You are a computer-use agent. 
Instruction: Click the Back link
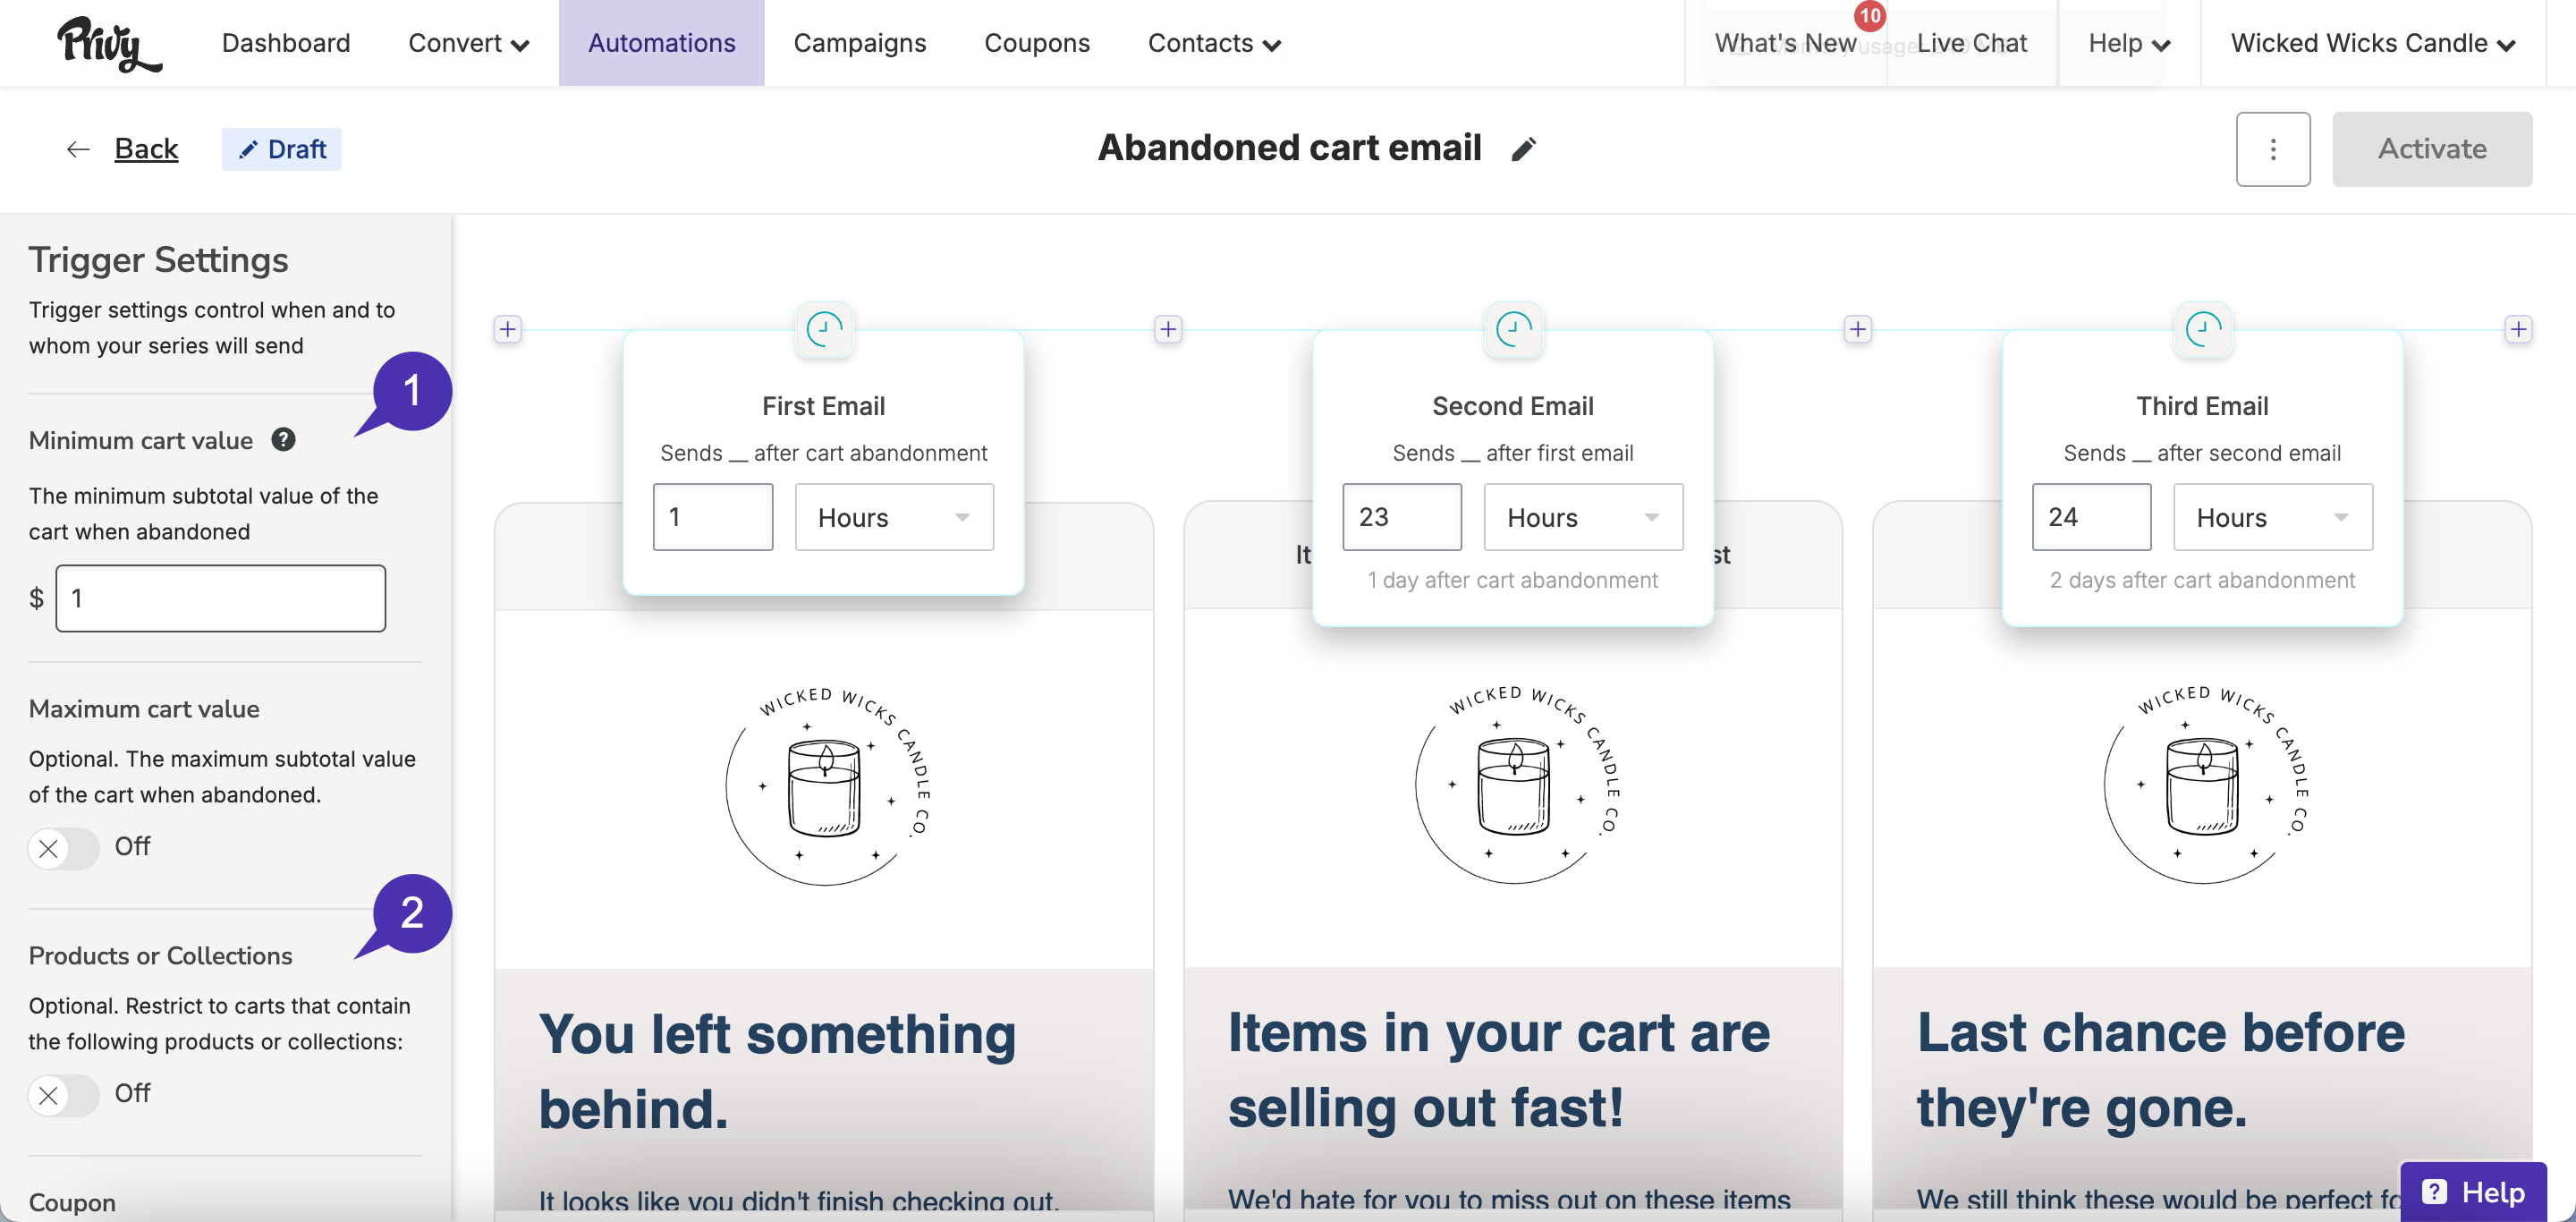pos(146,149)
